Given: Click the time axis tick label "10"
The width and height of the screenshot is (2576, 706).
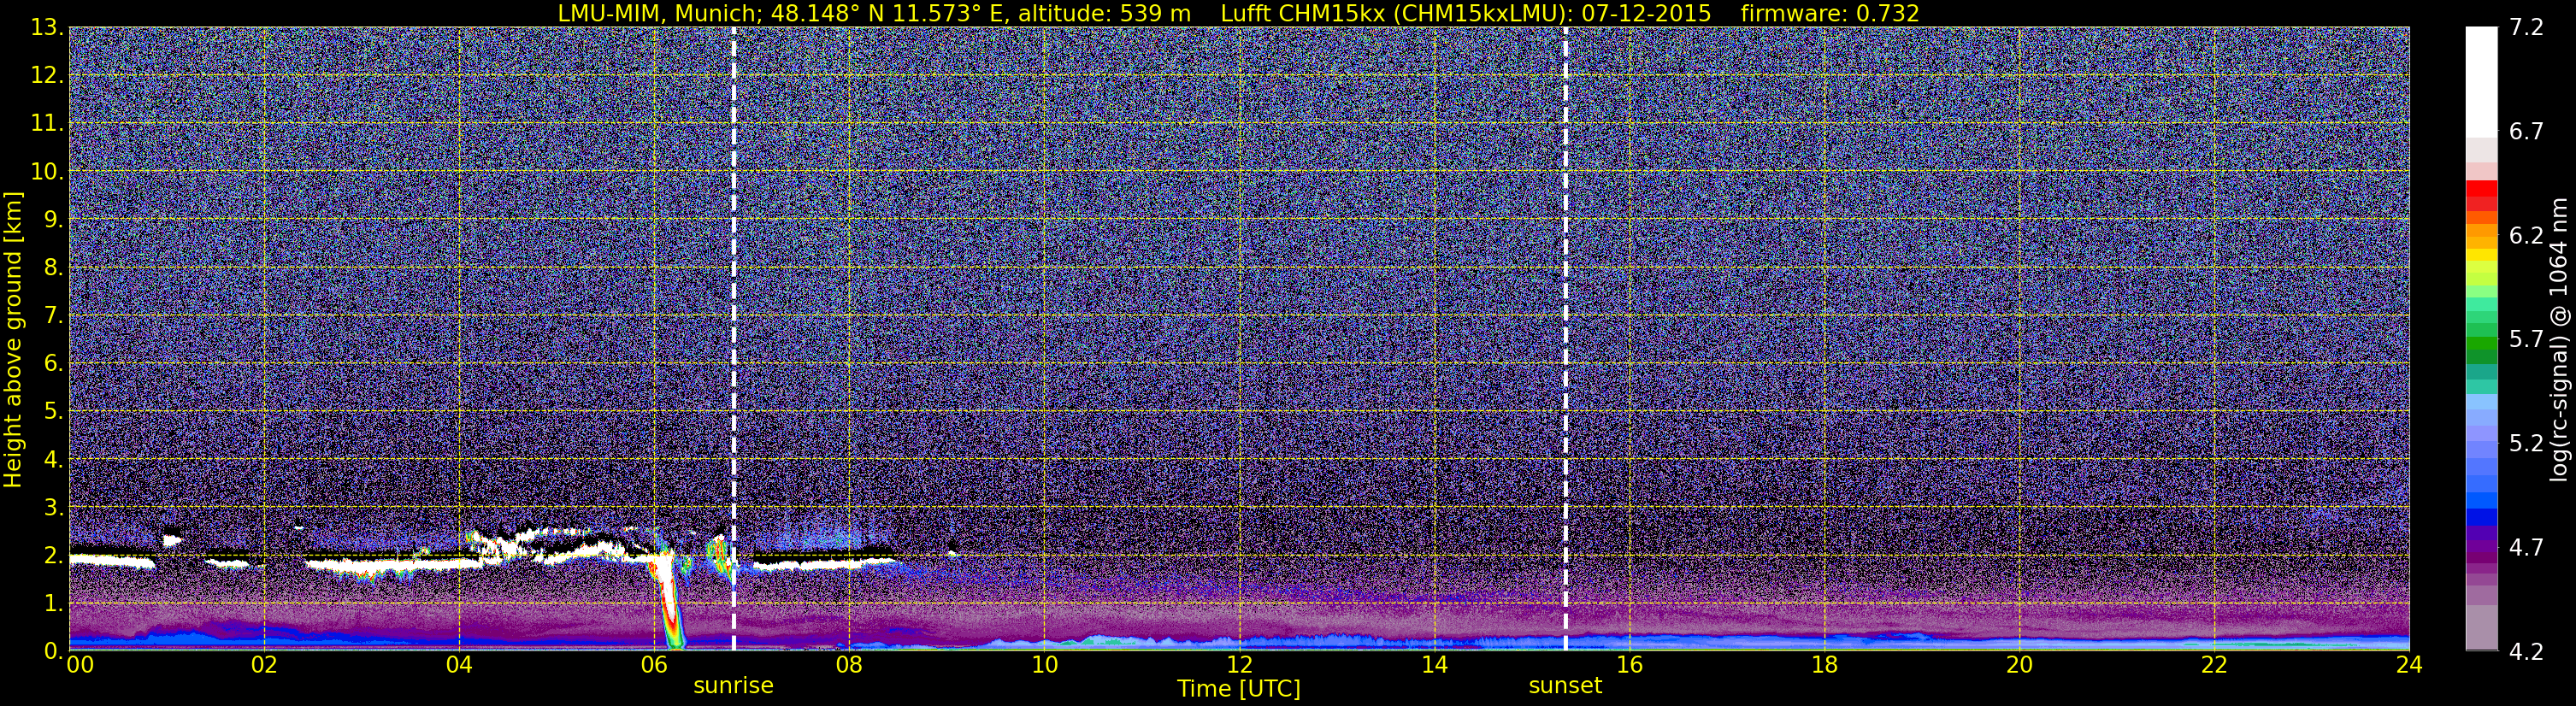Looking at the screenshot, I should point(1044,666).
